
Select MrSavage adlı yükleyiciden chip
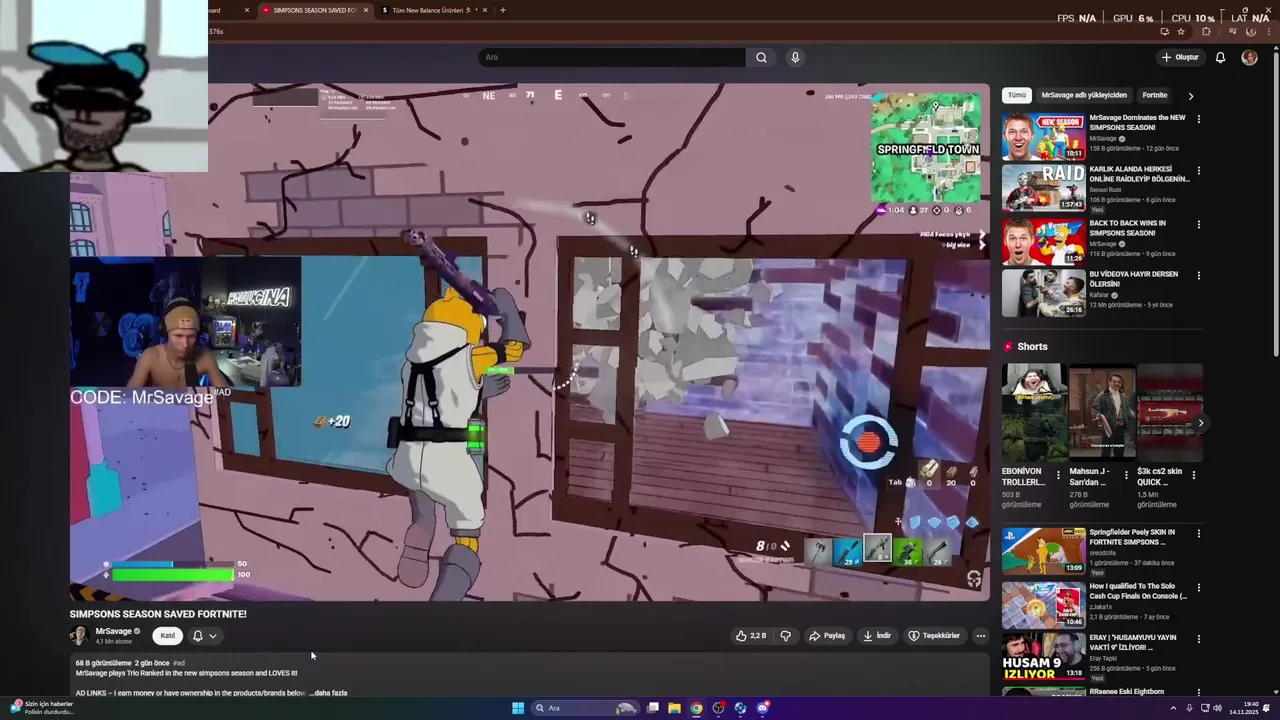point(1084,95)
